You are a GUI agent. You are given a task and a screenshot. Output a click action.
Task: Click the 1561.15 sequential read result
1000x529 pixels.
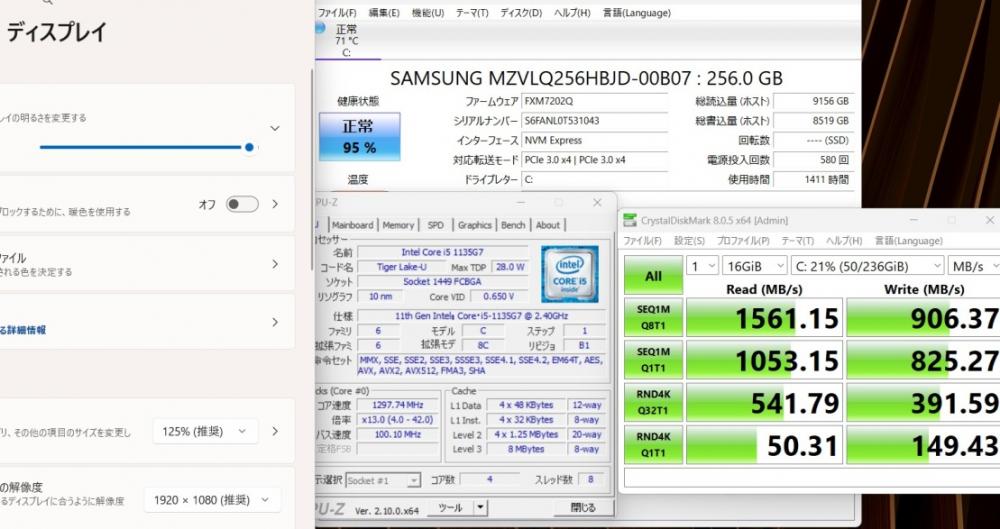coord(764,318)
